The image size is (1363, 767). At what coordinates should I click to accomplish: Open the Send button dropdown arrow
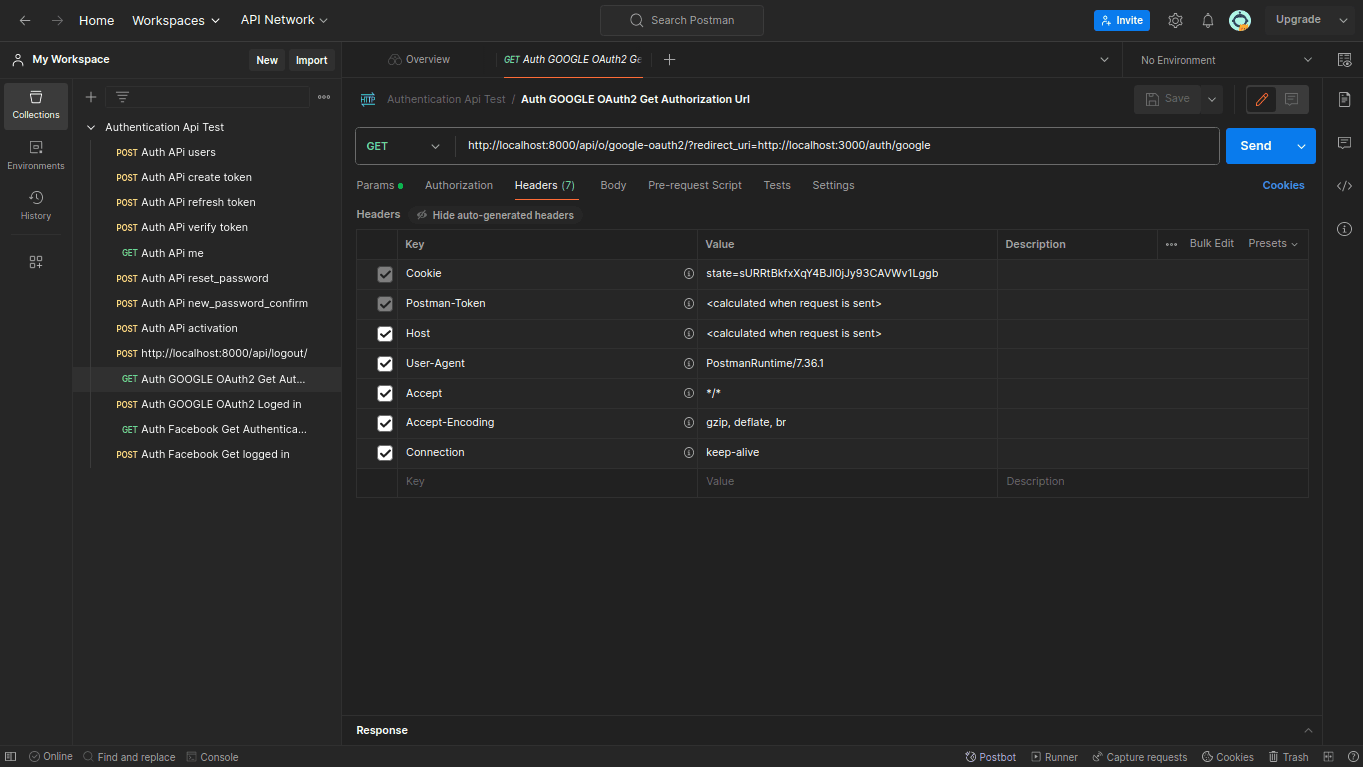click(x=1301, y=146)
